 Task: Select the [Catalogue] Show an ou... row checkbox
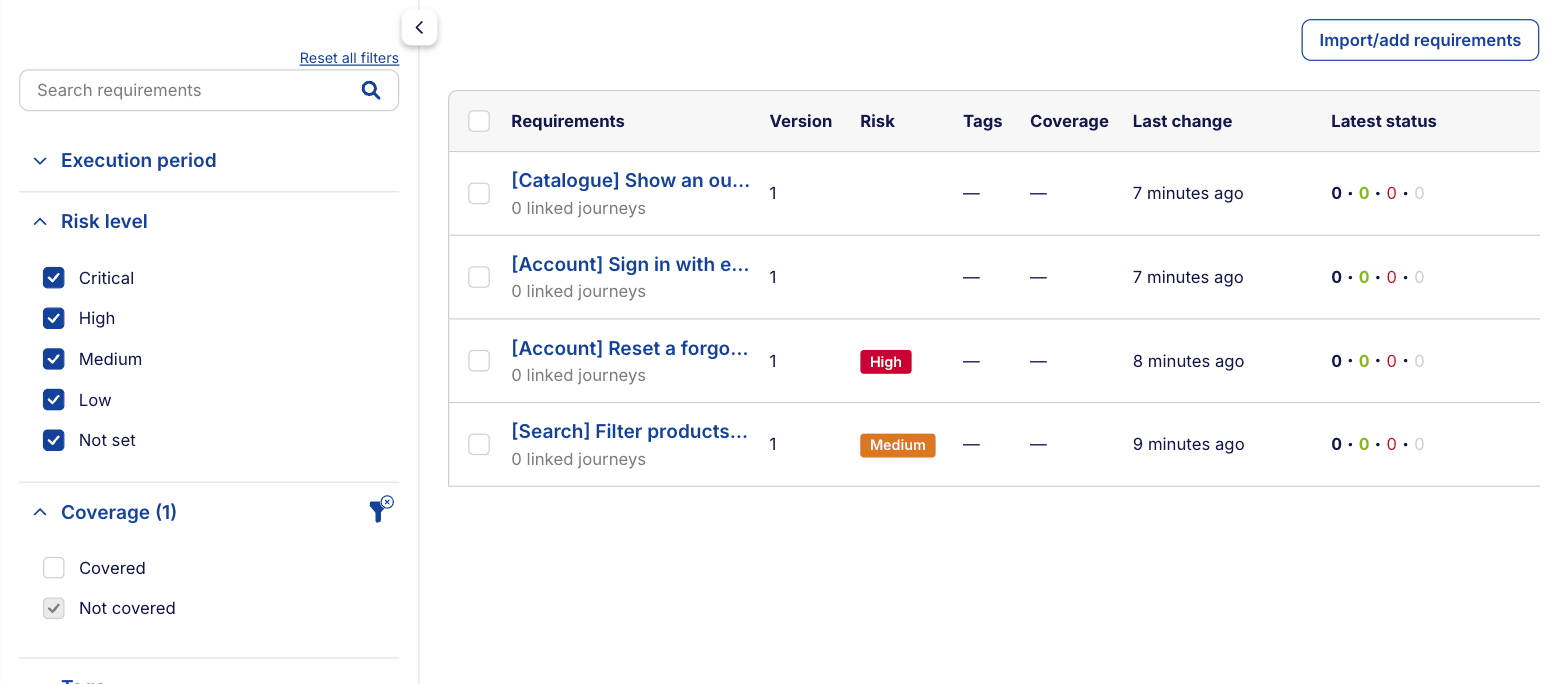coord(479,193)
